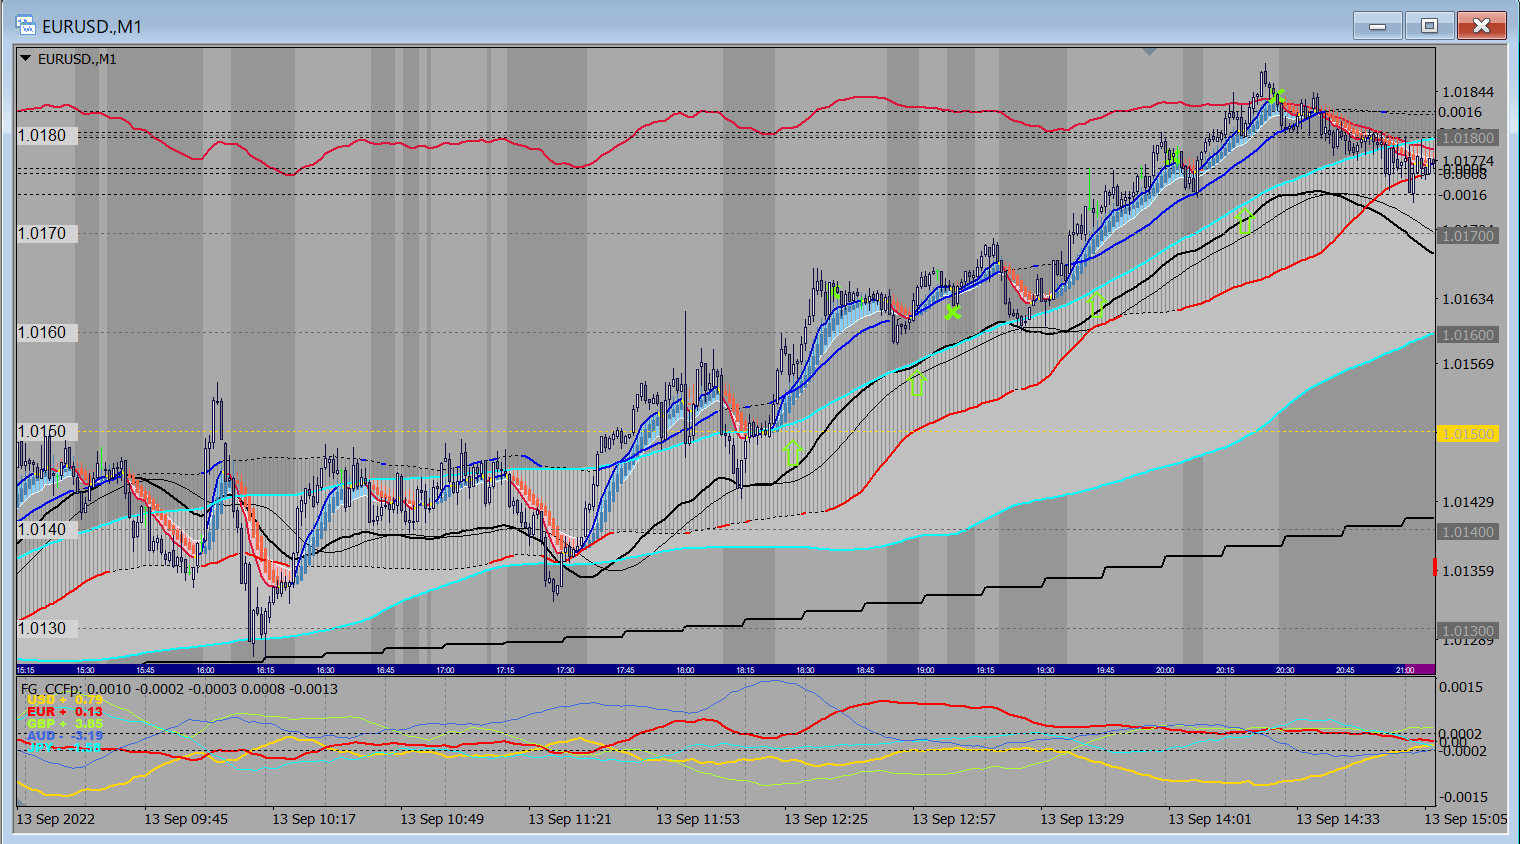Viewport: 1520px width, 844px height.
Task: Click the green X marker on the chart
Action: point(952,312)
